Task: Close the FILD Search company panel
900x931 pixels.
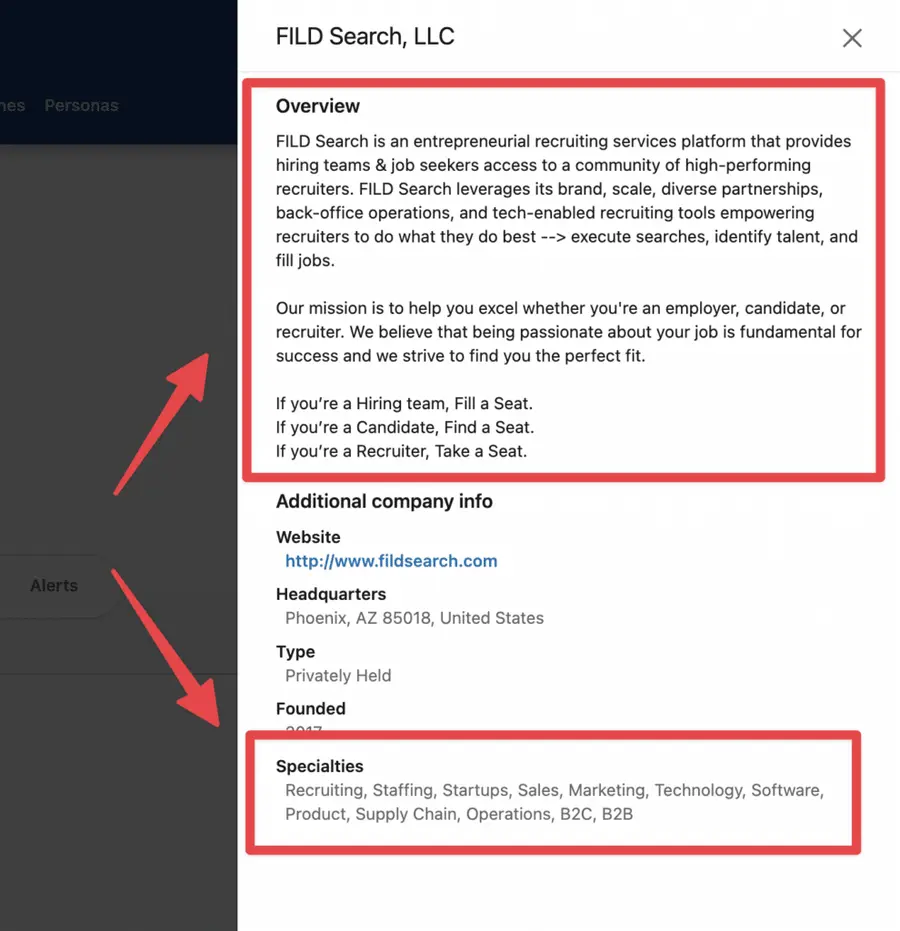Action: (x=852, y=38)
